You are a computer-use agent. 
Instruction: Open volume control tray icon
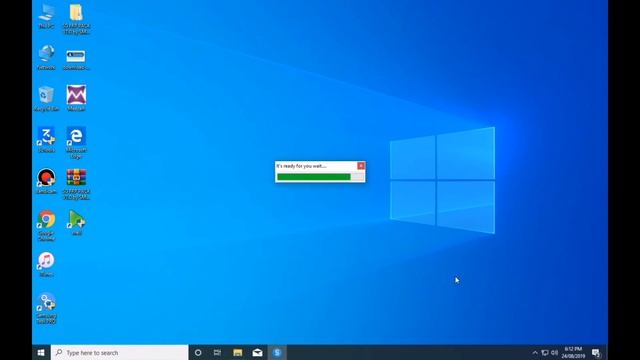pyautogui.click(x=554, y=353)
